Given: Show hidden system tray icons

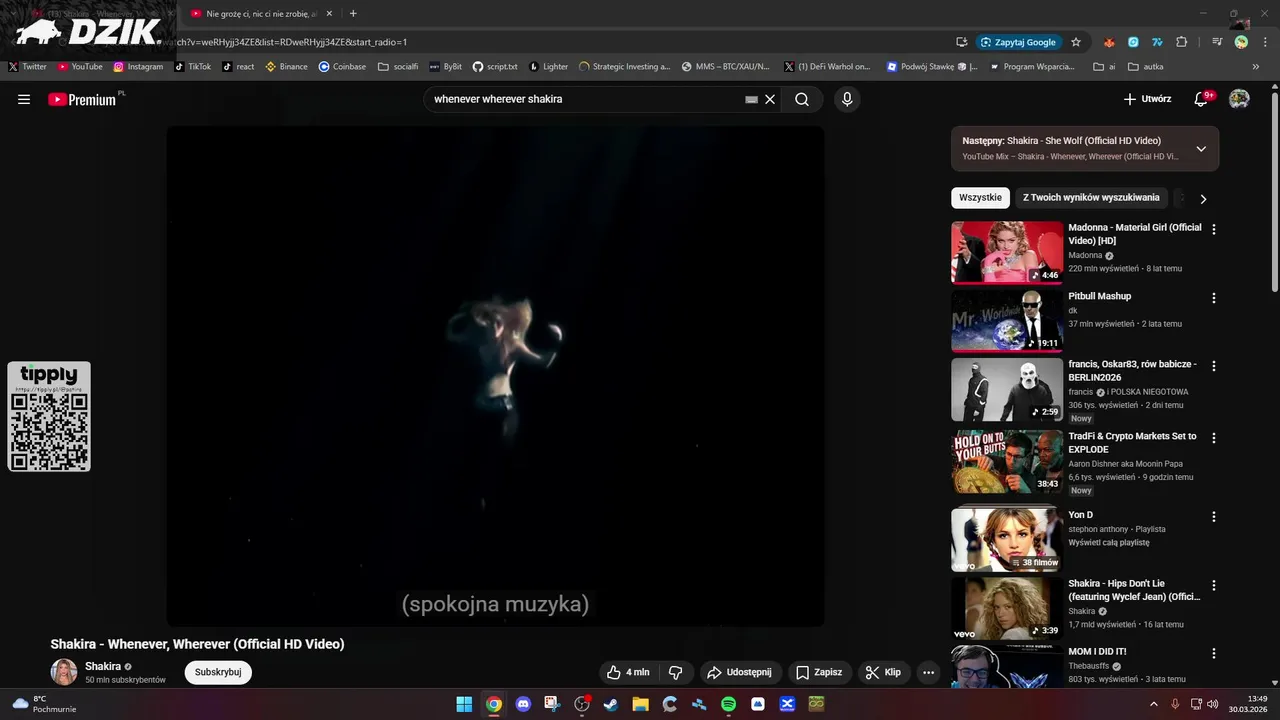Looking at the screenshot, I should click(1153, 704).
